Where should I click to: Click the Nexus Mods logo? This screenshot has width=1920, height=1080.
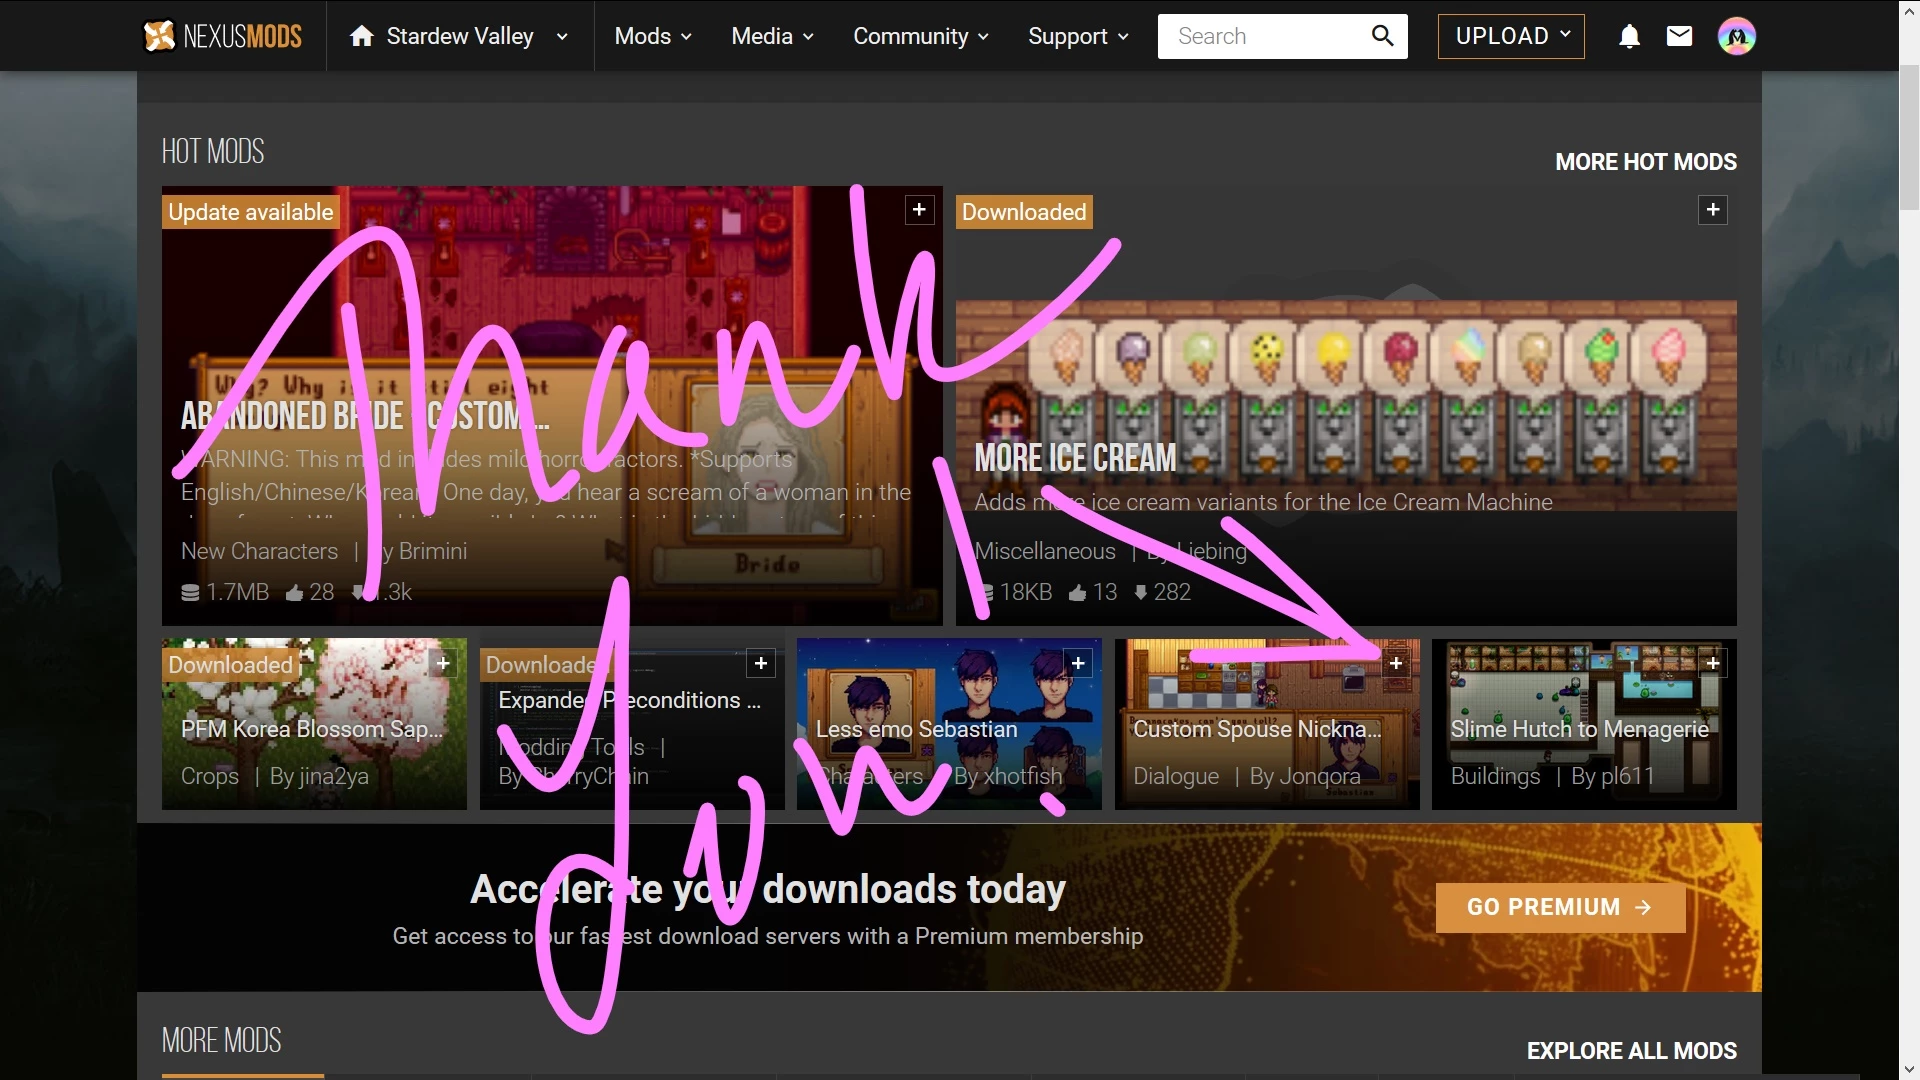click(x=223, y=36)
